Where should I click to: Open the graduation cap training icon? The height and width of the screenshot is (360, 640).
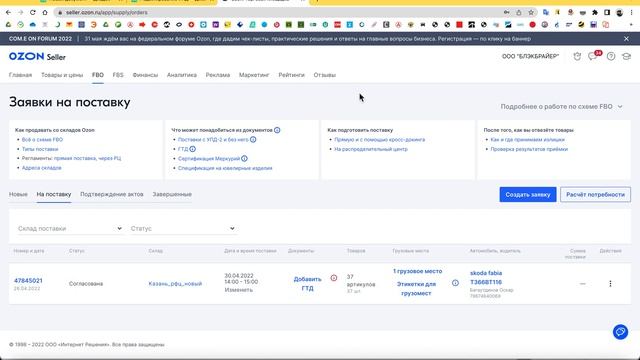coord(627,57)
